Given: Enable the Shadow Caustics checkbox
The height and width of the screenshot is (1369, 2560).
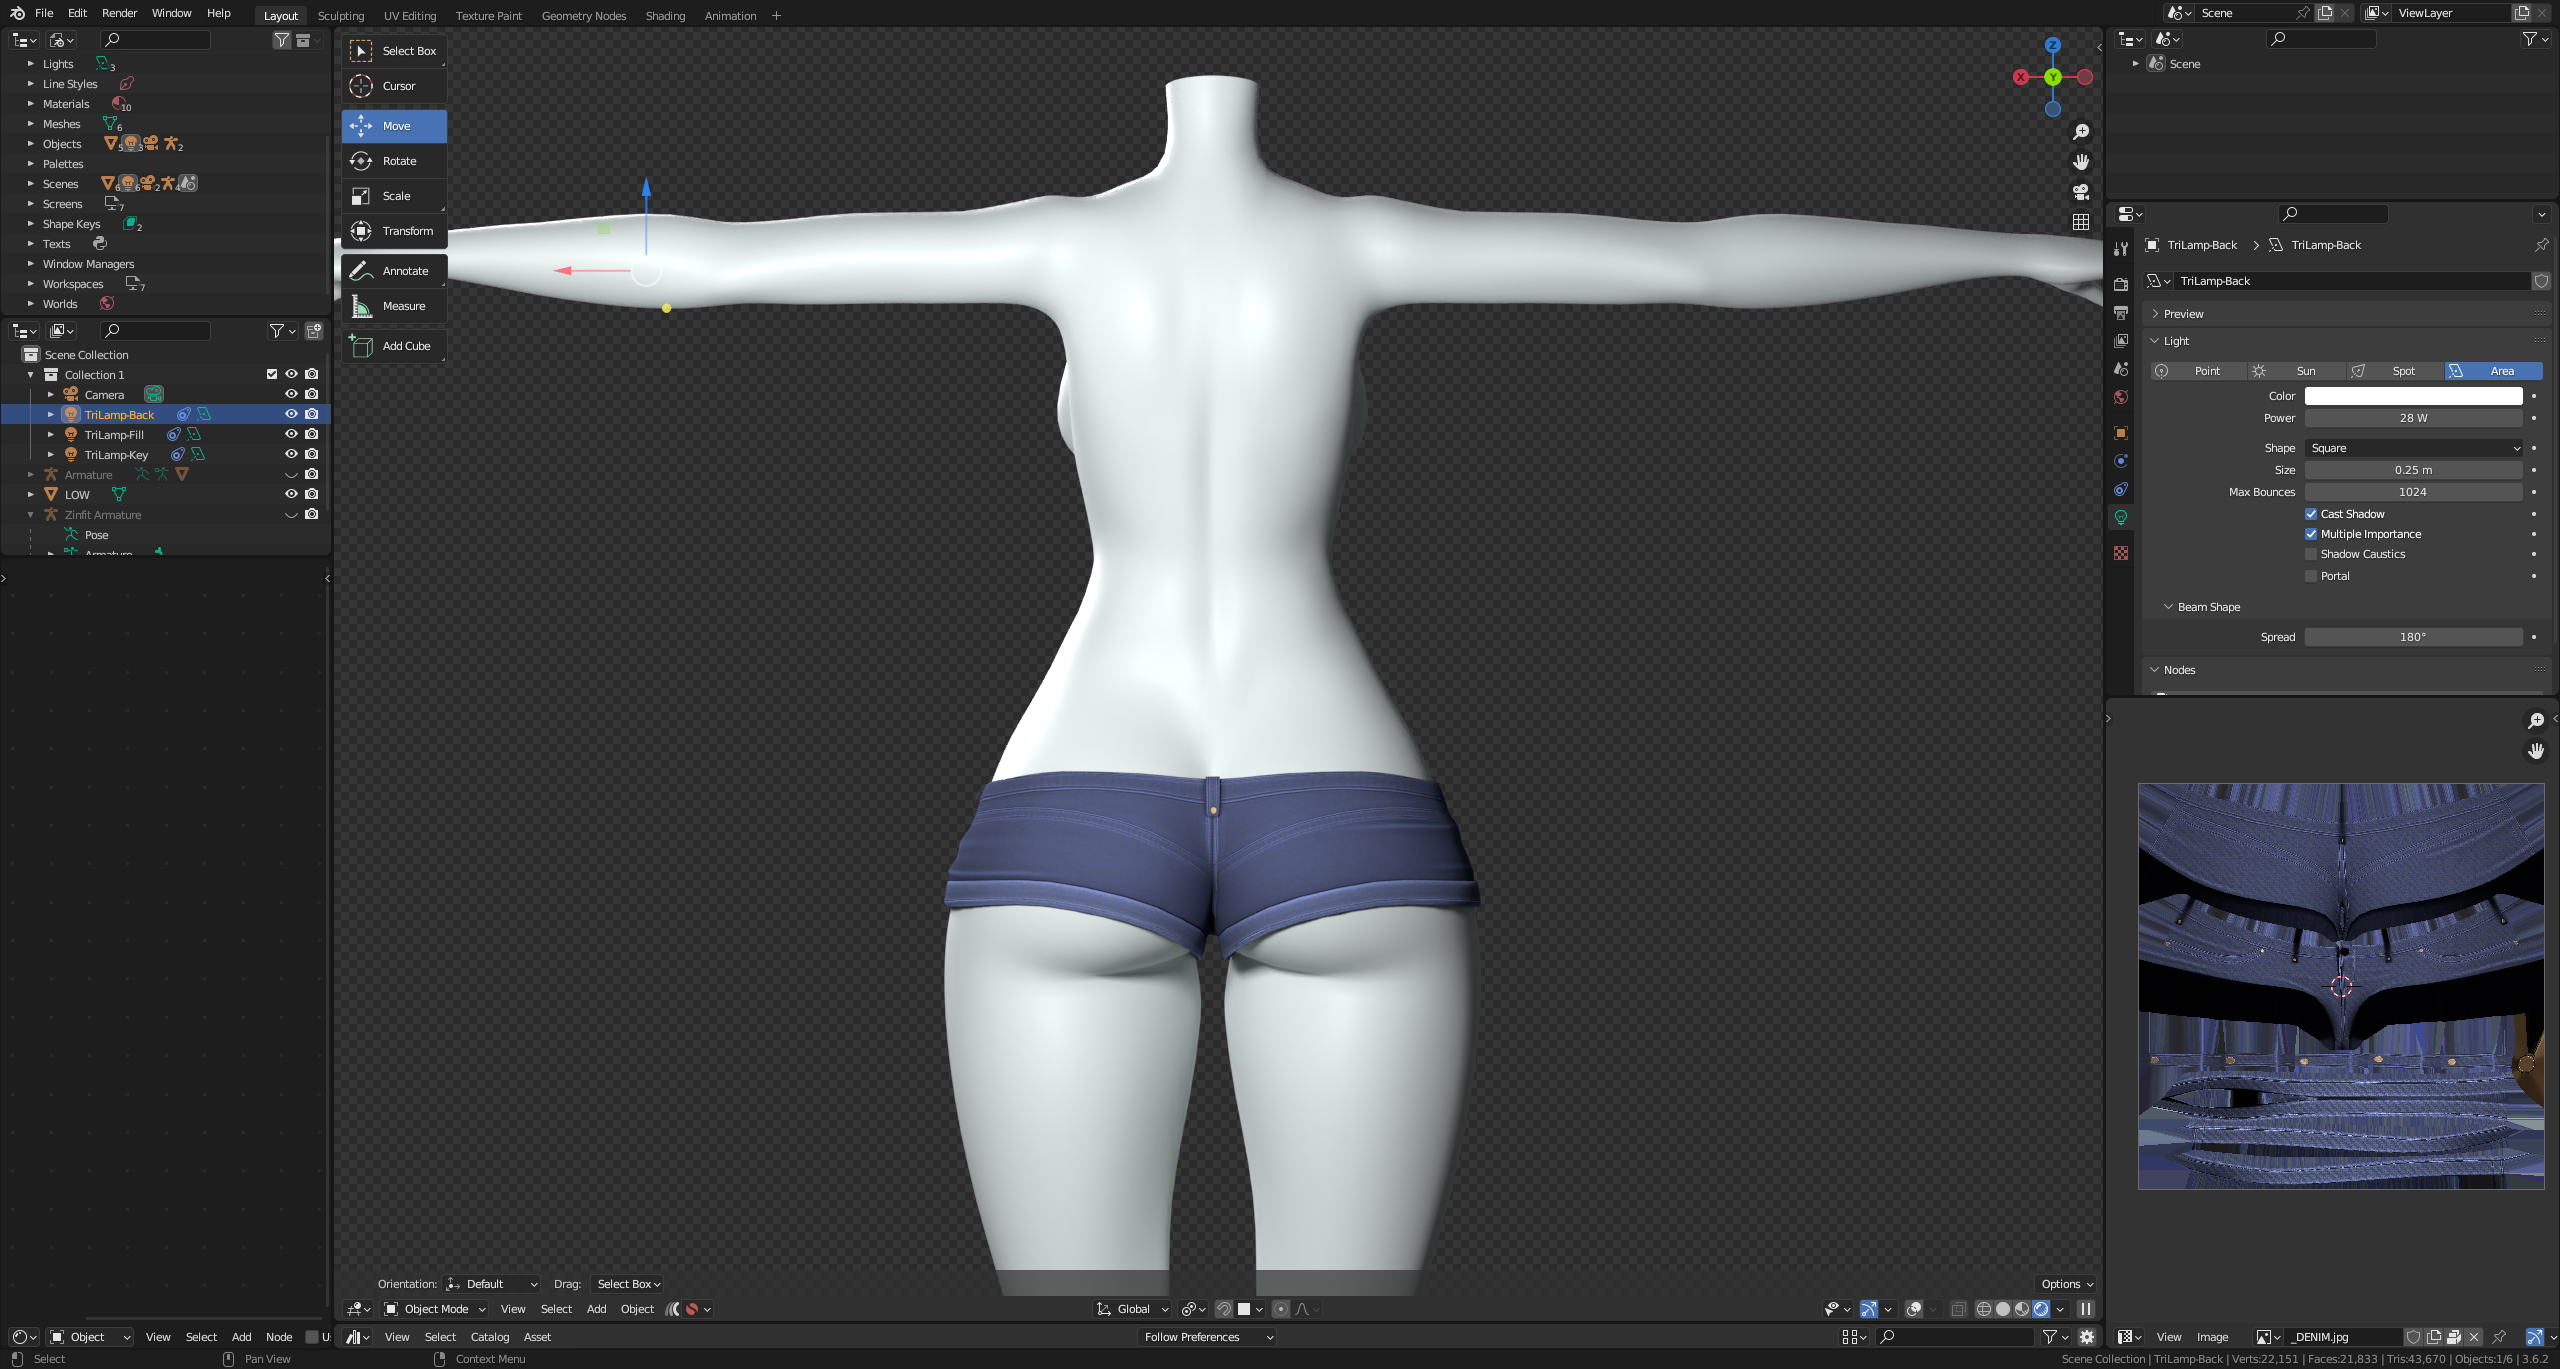Looking at the screenshot, I should 2311,554.
